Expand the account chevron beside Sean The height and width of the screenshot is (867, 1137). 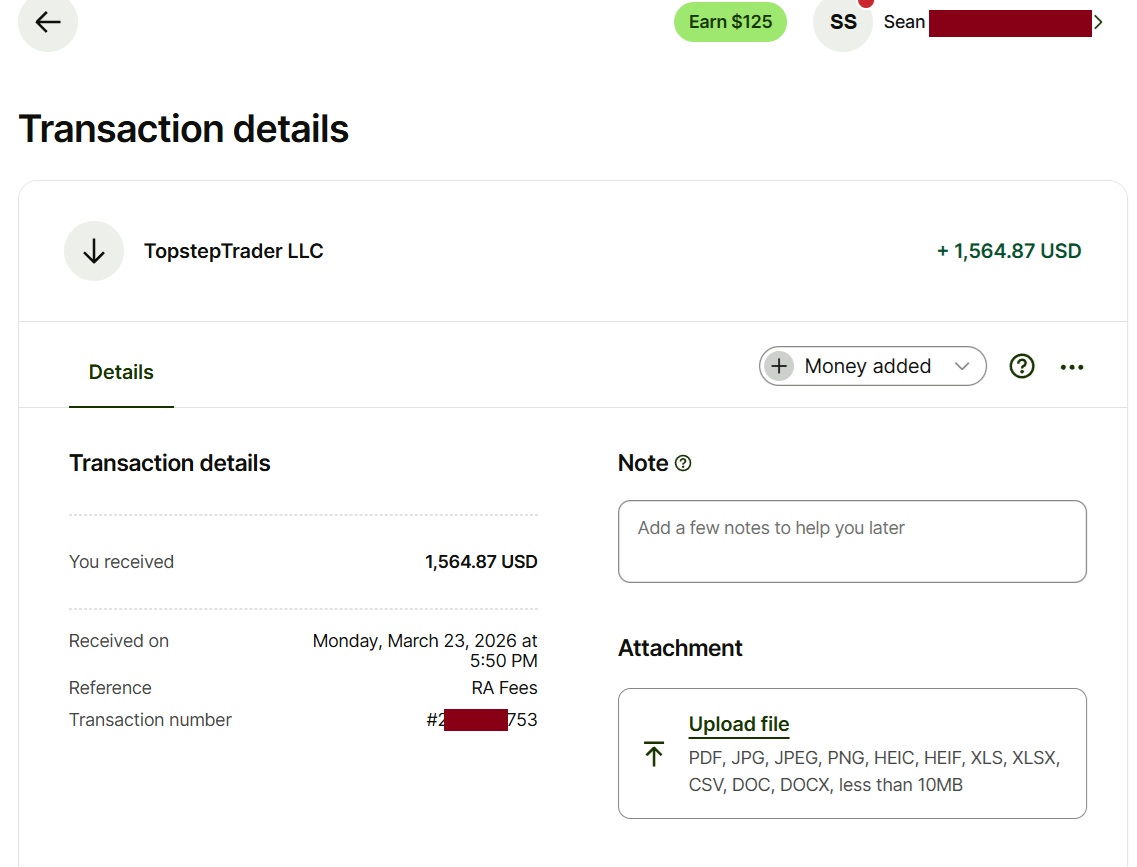click(1098, 22)
